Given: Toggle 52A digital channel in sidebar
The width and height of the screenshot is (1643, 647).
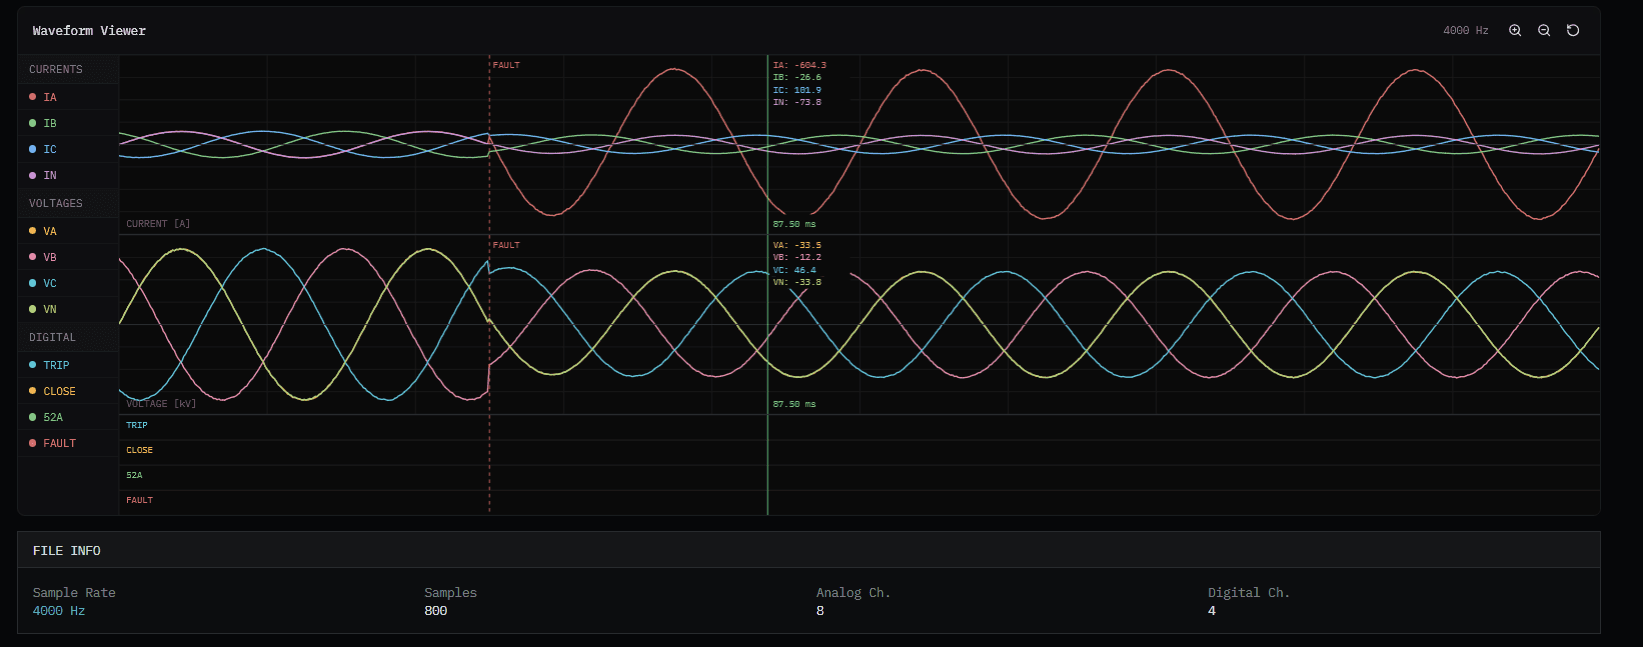Looking at the screenshot, I should pos(68,417).
